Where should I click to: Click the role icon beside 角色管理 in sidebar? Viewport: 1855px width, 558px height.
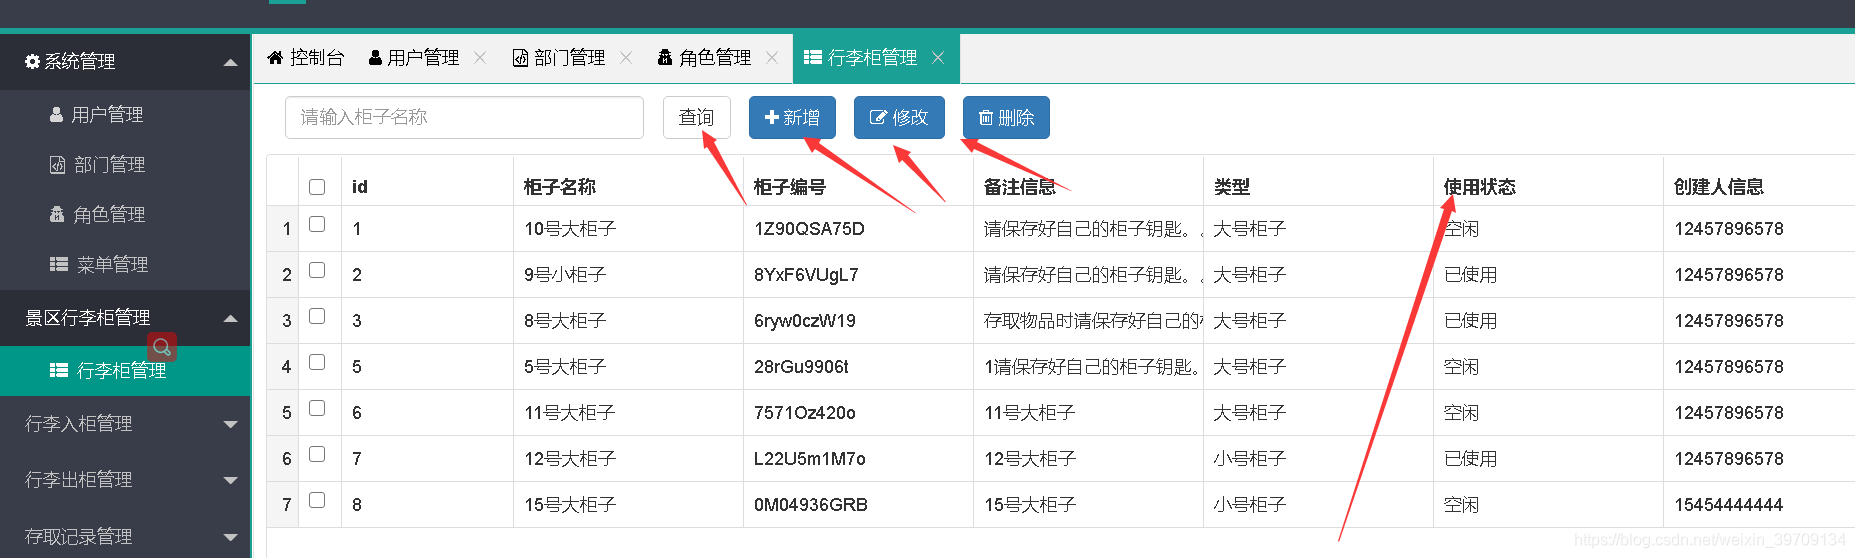[57, 215]
